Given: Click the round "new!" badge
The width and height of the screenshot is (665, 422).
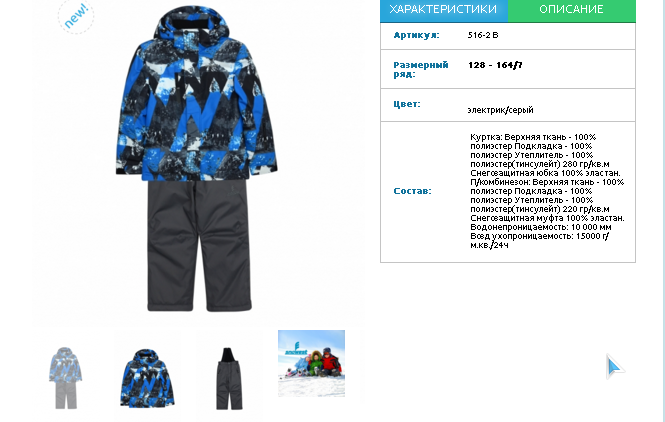Looking at the screenshot, I should 76,16.
